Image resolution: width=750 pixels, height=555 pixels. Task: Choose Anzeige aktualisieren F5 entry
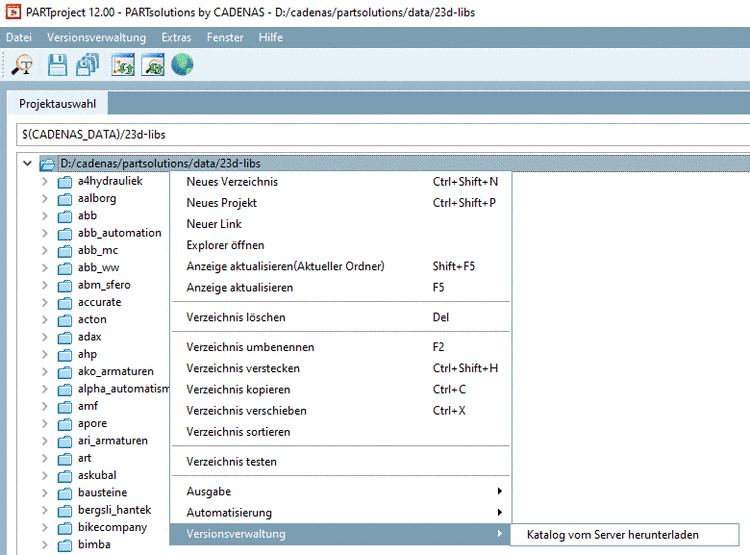[x=341, y=288]
